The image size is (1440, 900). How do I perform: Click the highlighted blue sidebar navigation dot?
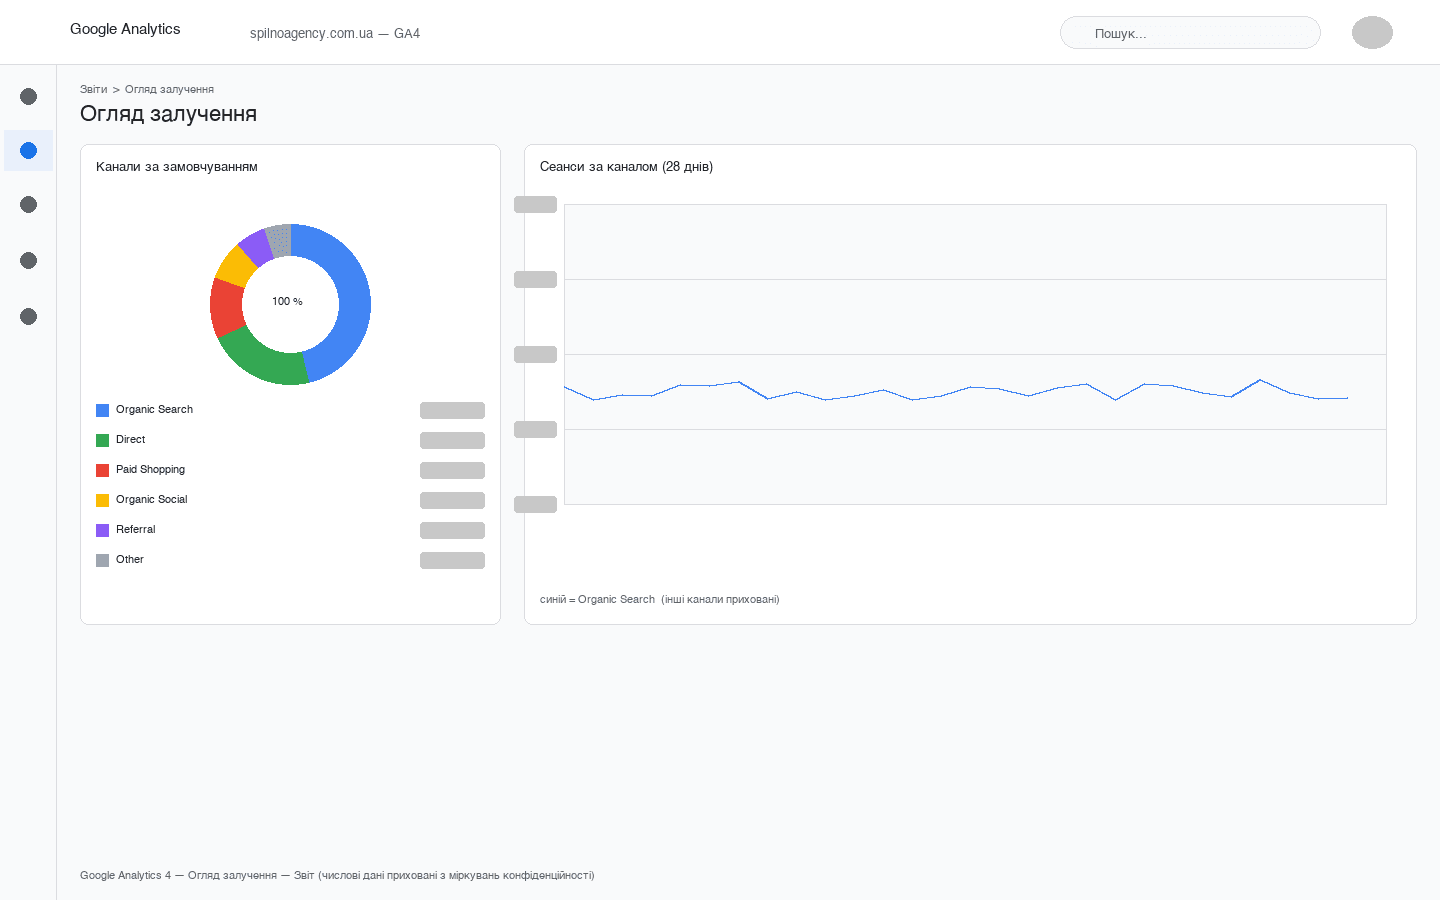pos(28,150)
